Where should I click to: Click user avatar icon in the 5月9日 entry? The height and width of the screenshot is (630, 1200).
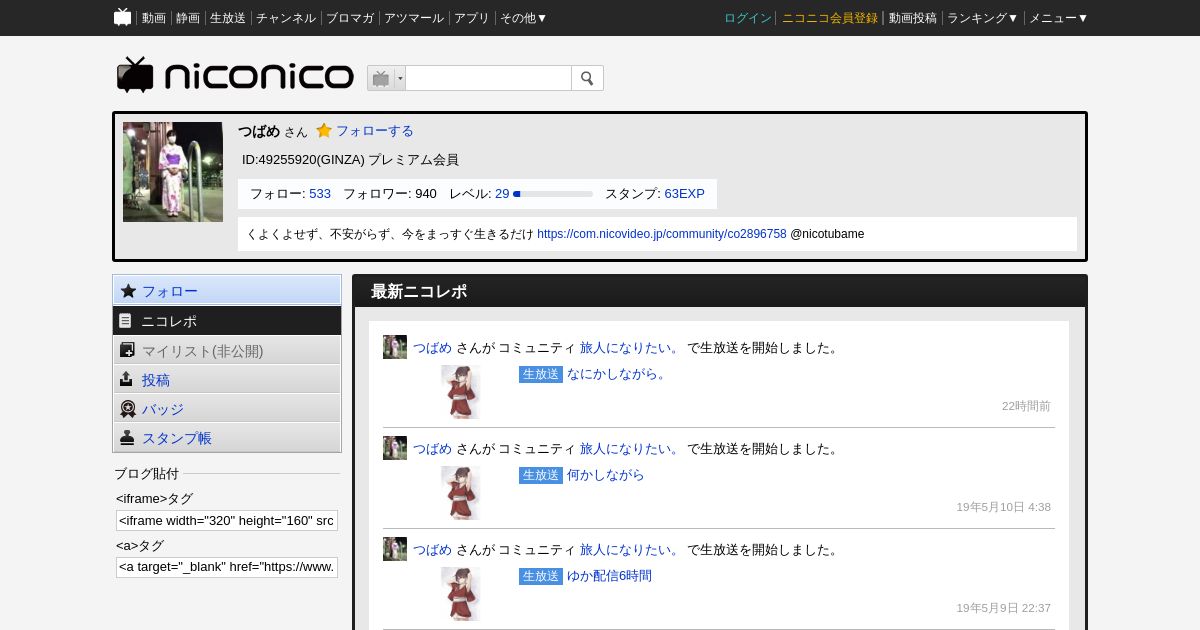395,549
